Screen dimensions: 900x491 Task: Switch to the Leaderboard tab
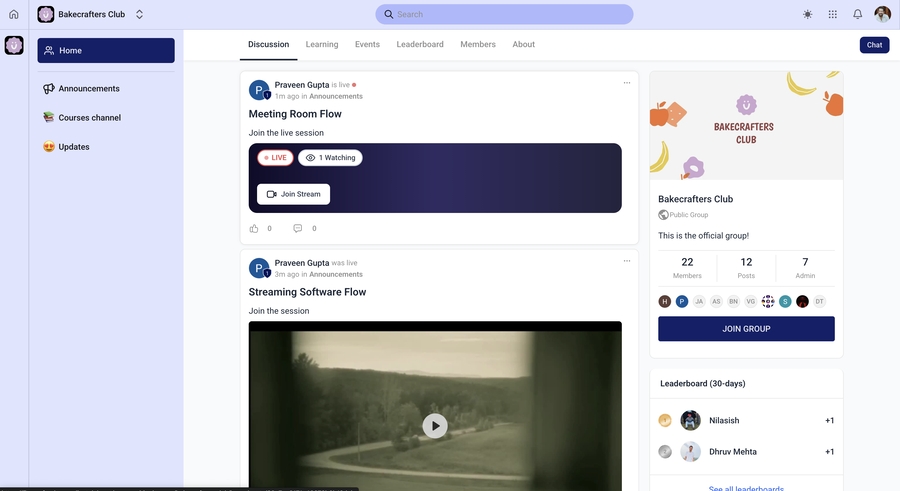(x=420, y=44)
